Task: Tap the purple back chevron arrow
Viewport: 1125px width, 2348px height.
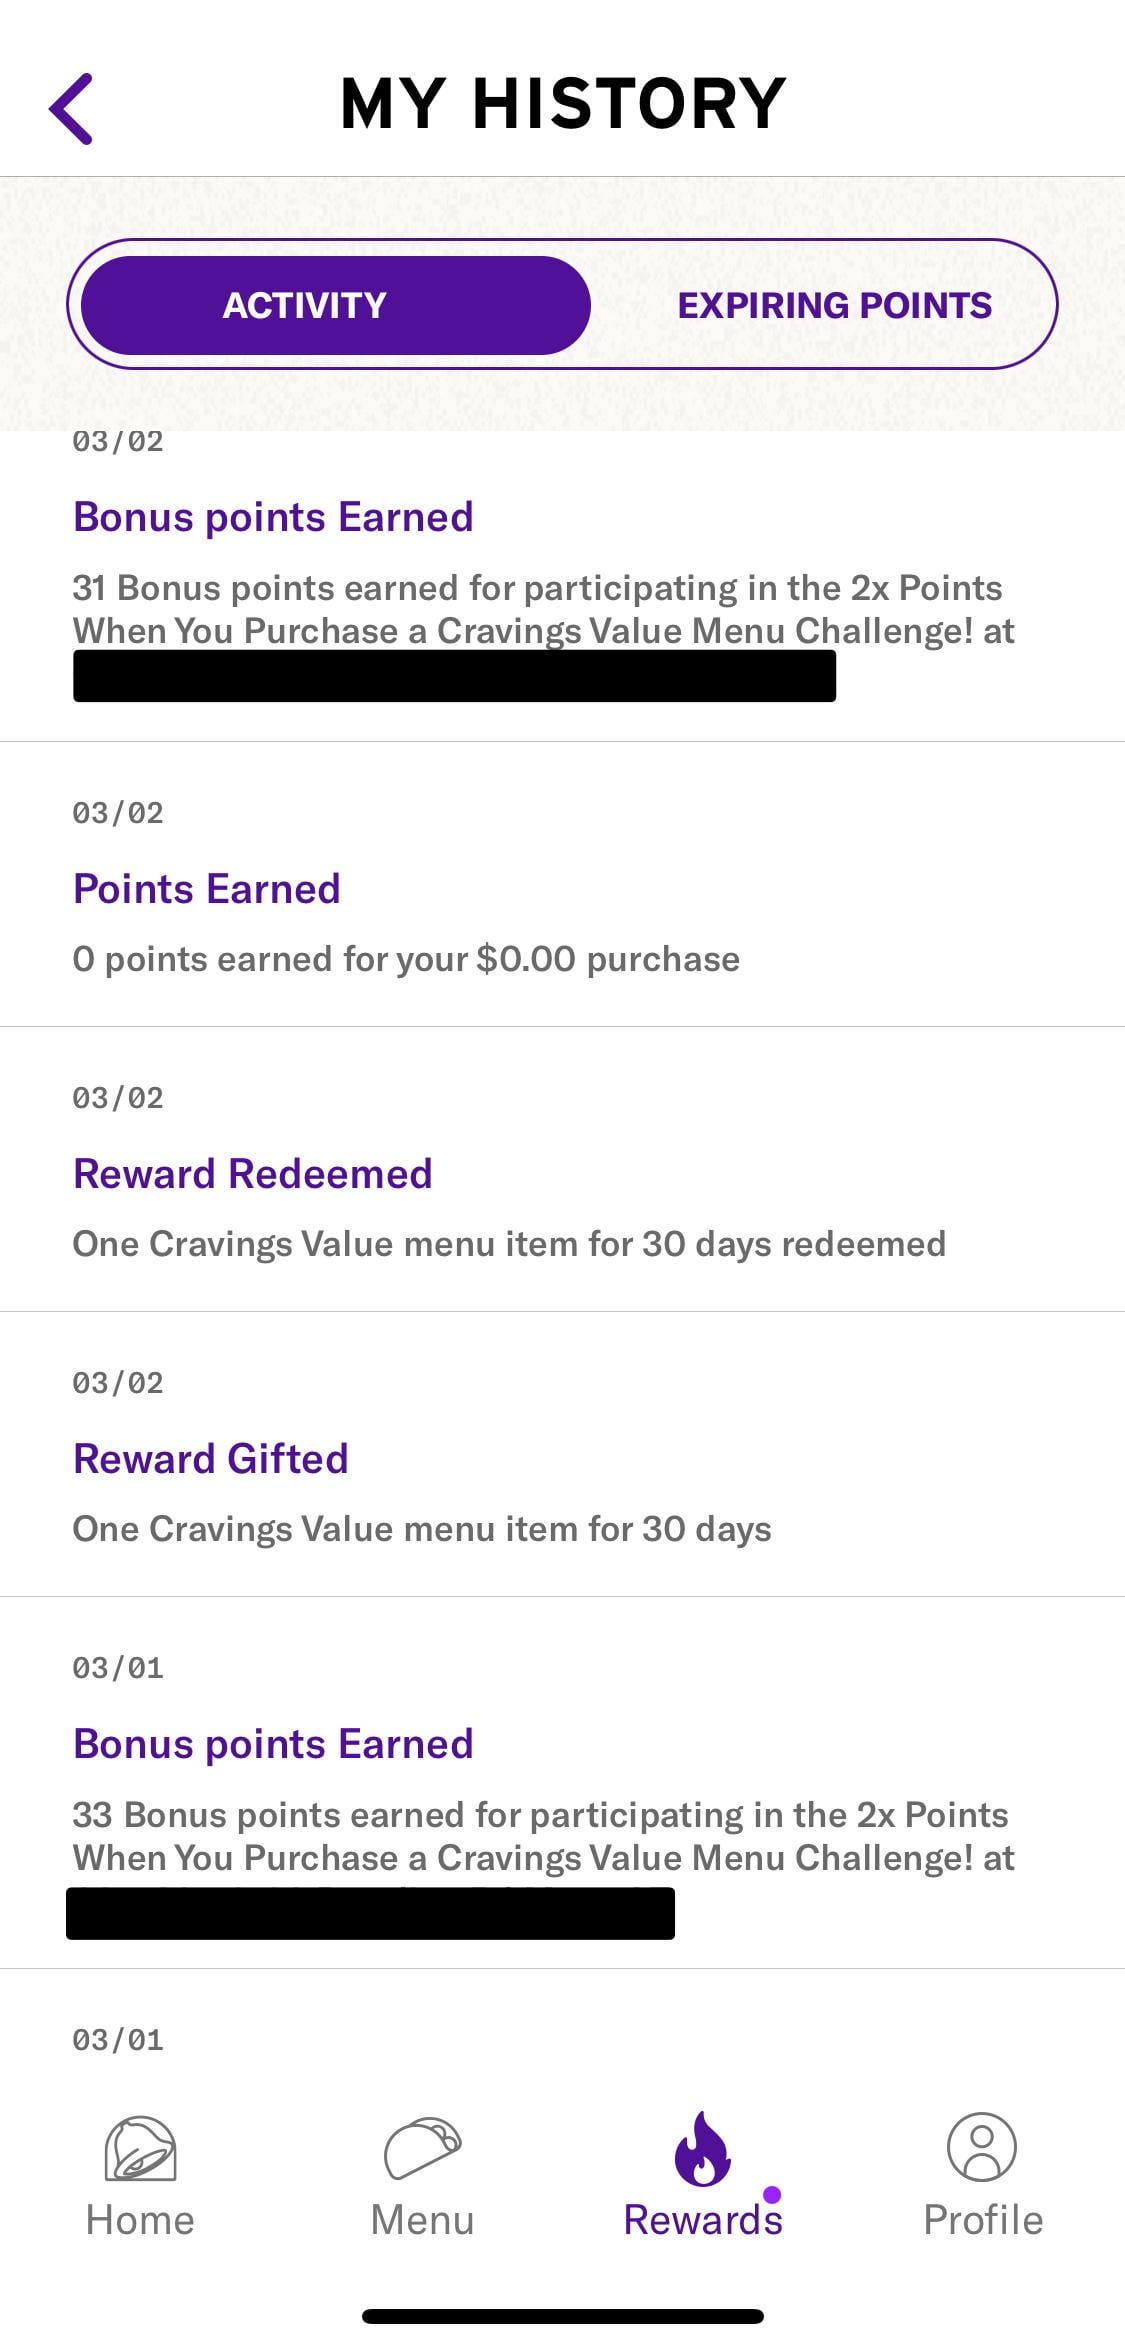Action: click(x=71, y=108)
